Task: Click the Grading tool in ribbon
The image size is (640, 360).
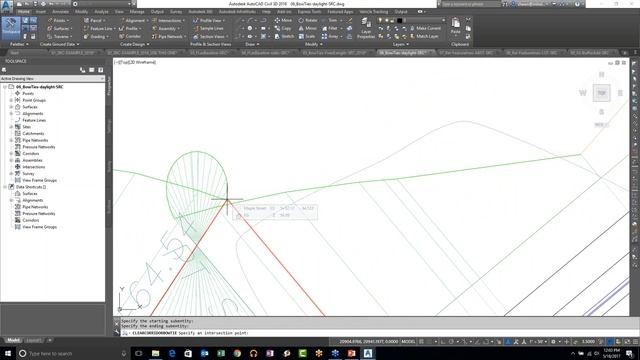Action: (x=96, y=36)
